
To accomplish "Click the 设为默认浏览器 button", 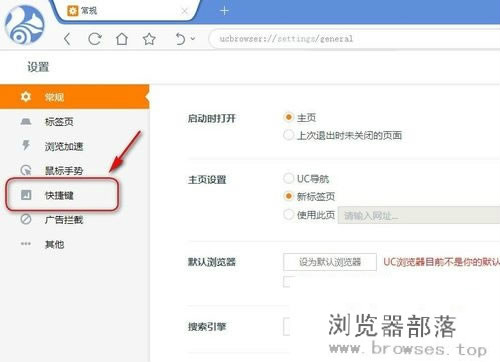I will pyautogui.click(x=330, y=262).
